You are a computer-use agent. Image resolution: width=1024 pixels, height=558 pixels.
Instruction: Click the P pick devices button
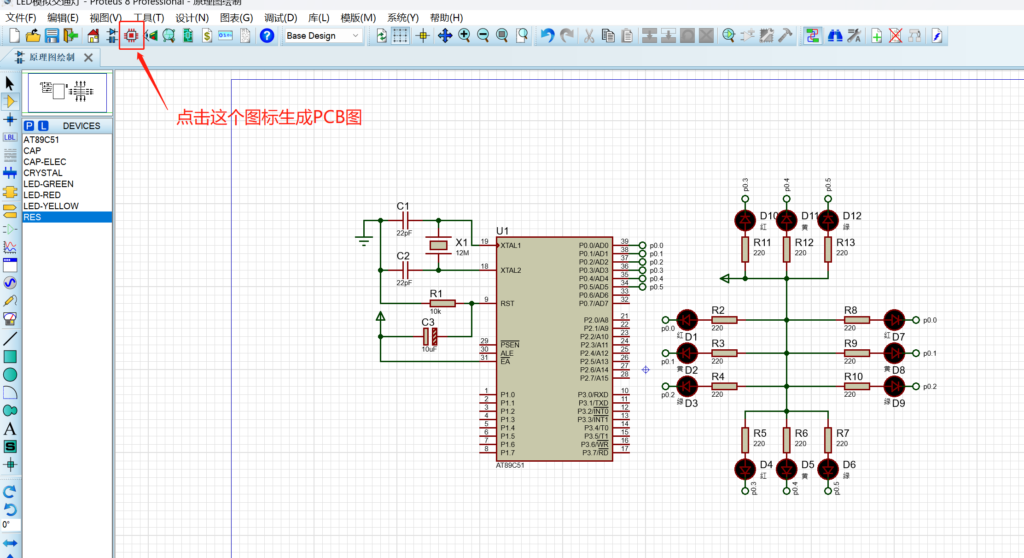tap(29, 126)
